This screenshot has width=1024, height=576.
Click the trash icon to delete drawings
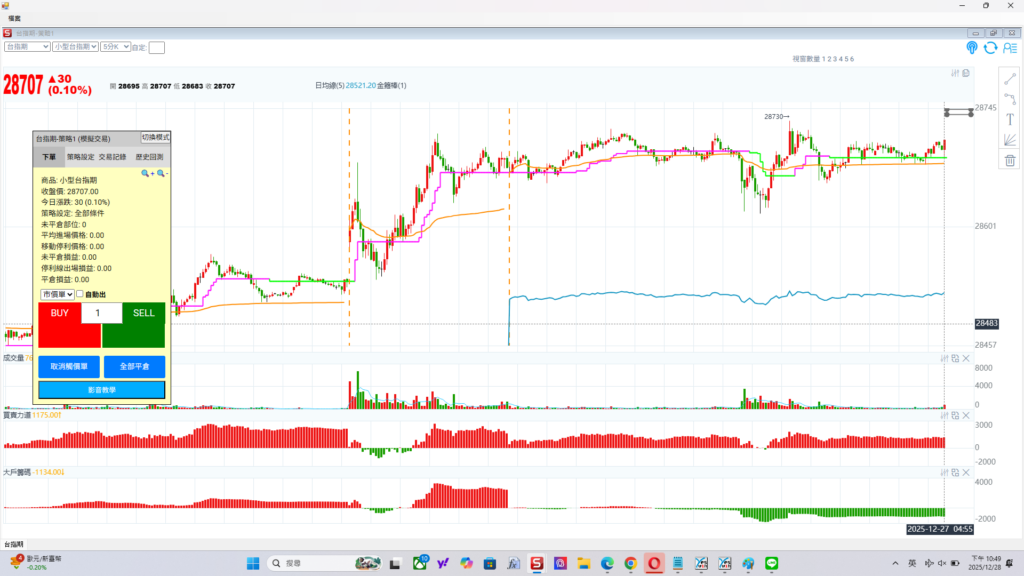[1010, 160]
